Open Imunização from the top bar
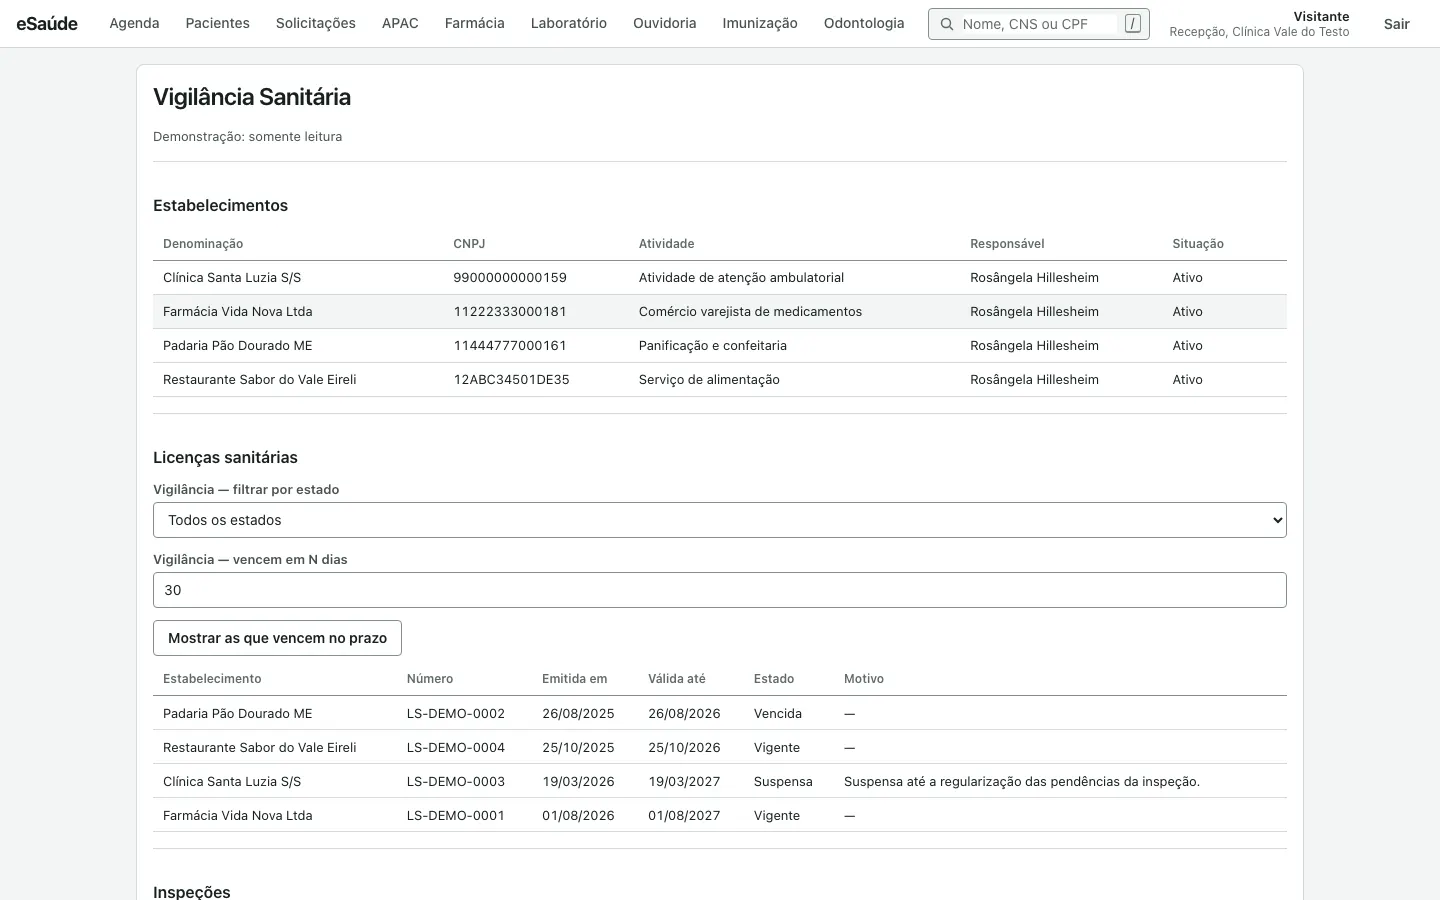1440x900 pixels. pyautogui.click(x=760, y=23)
